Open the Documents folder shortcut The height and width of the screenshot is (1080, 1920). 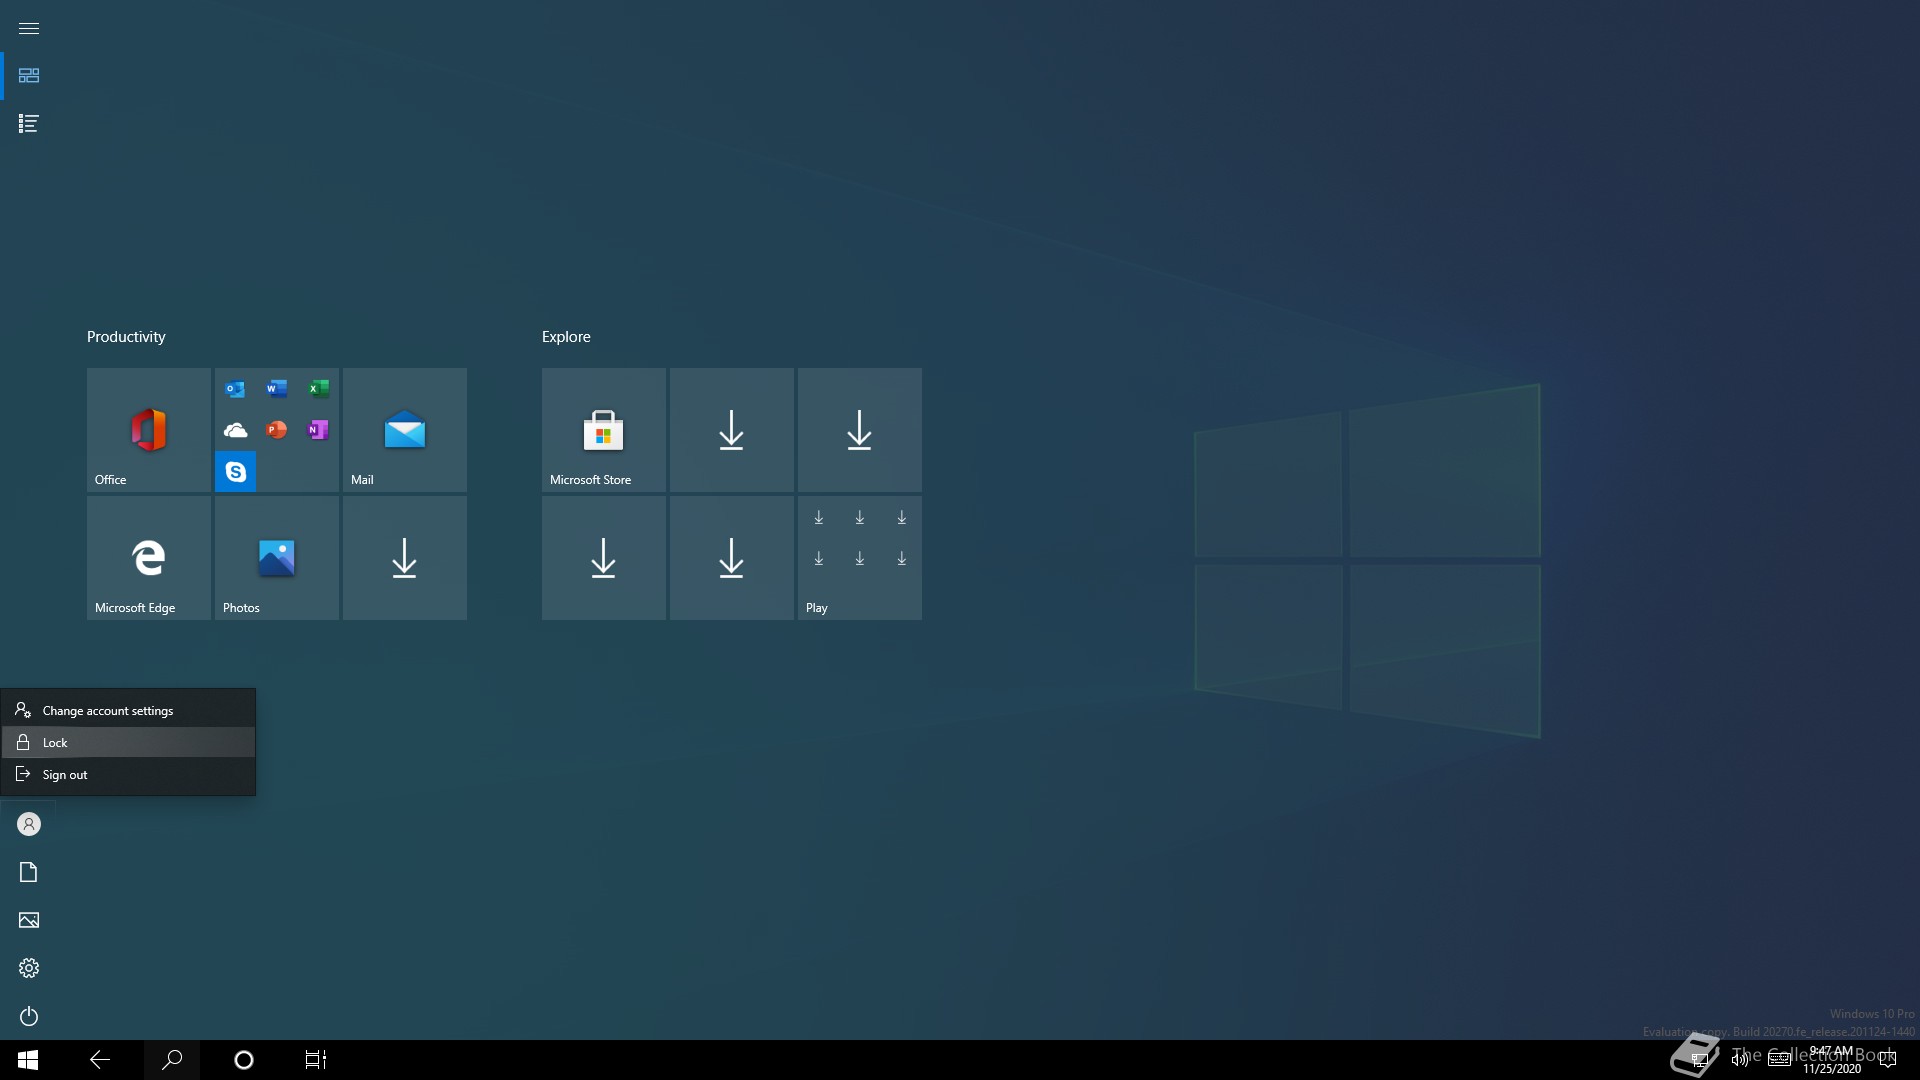[29, 872]
